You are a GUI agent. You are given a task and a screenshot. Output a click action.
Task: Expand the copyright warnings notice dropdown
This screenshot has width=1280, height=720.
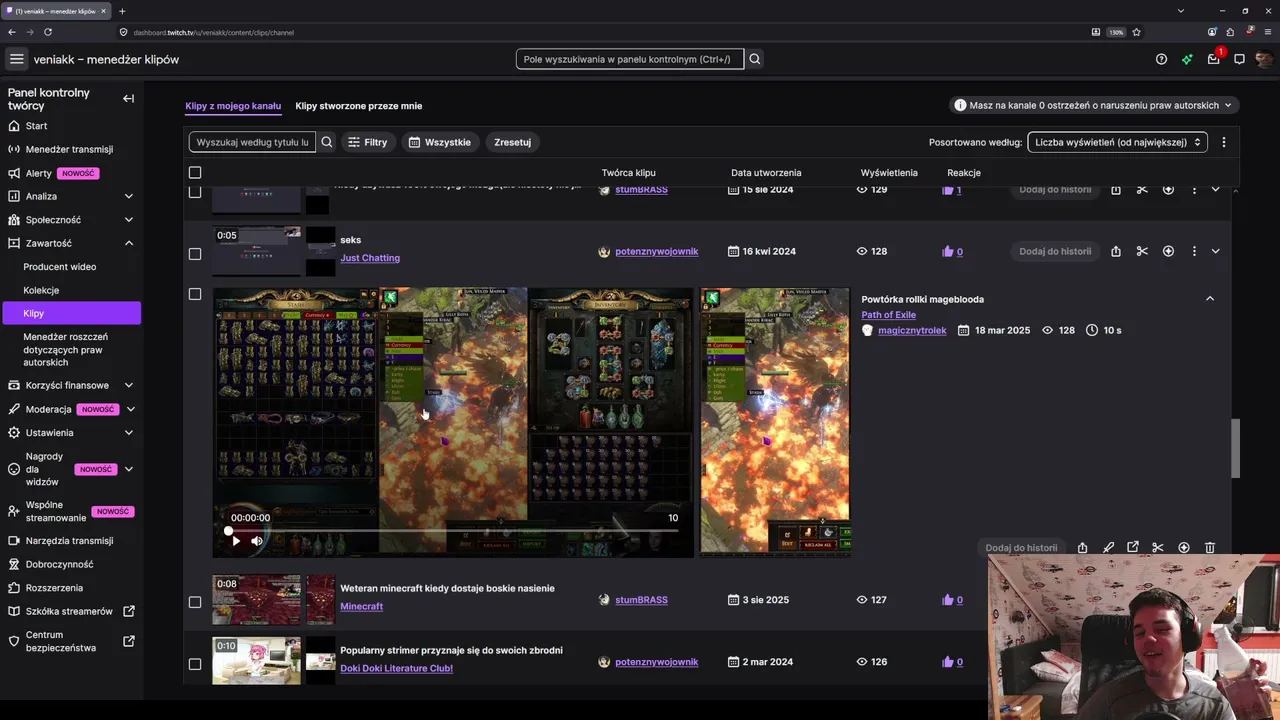1093,105
